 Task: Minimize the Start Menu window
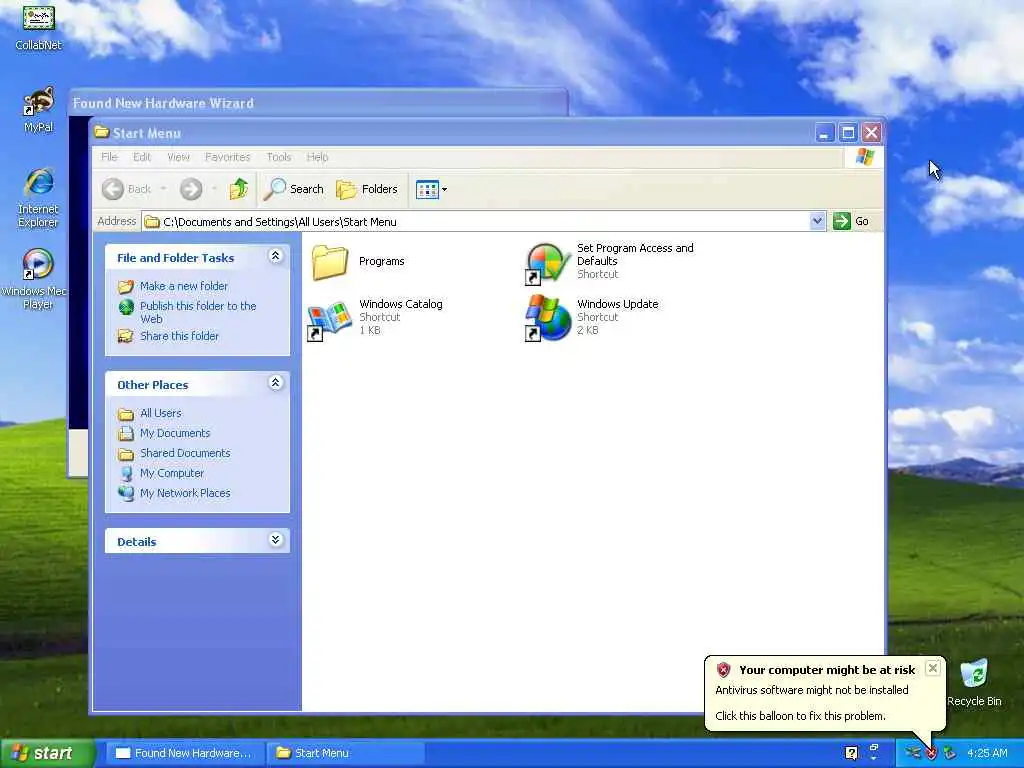(825, 133)
